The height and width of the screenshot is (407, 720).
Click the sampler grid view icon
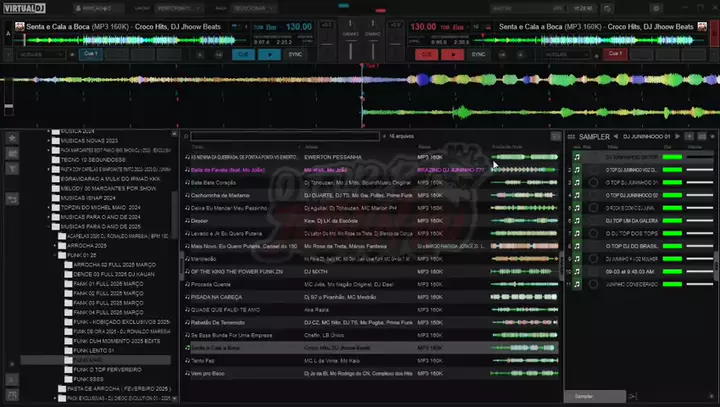pos(571,137)
